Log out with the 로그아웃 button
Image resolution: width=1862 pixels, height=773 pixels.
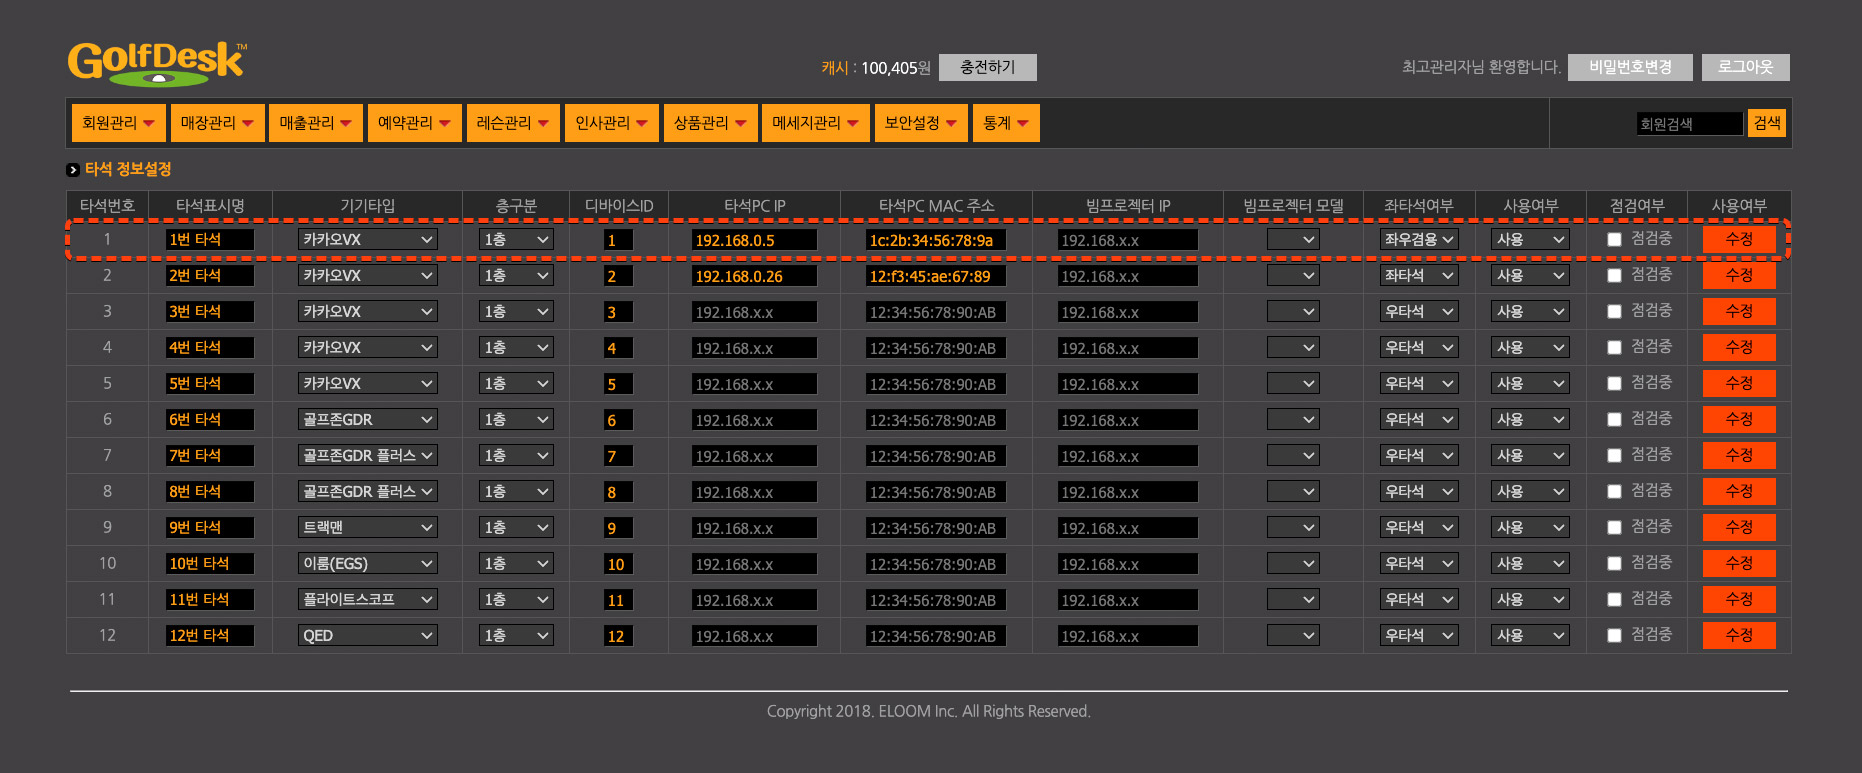click(x=1745, y=67)
